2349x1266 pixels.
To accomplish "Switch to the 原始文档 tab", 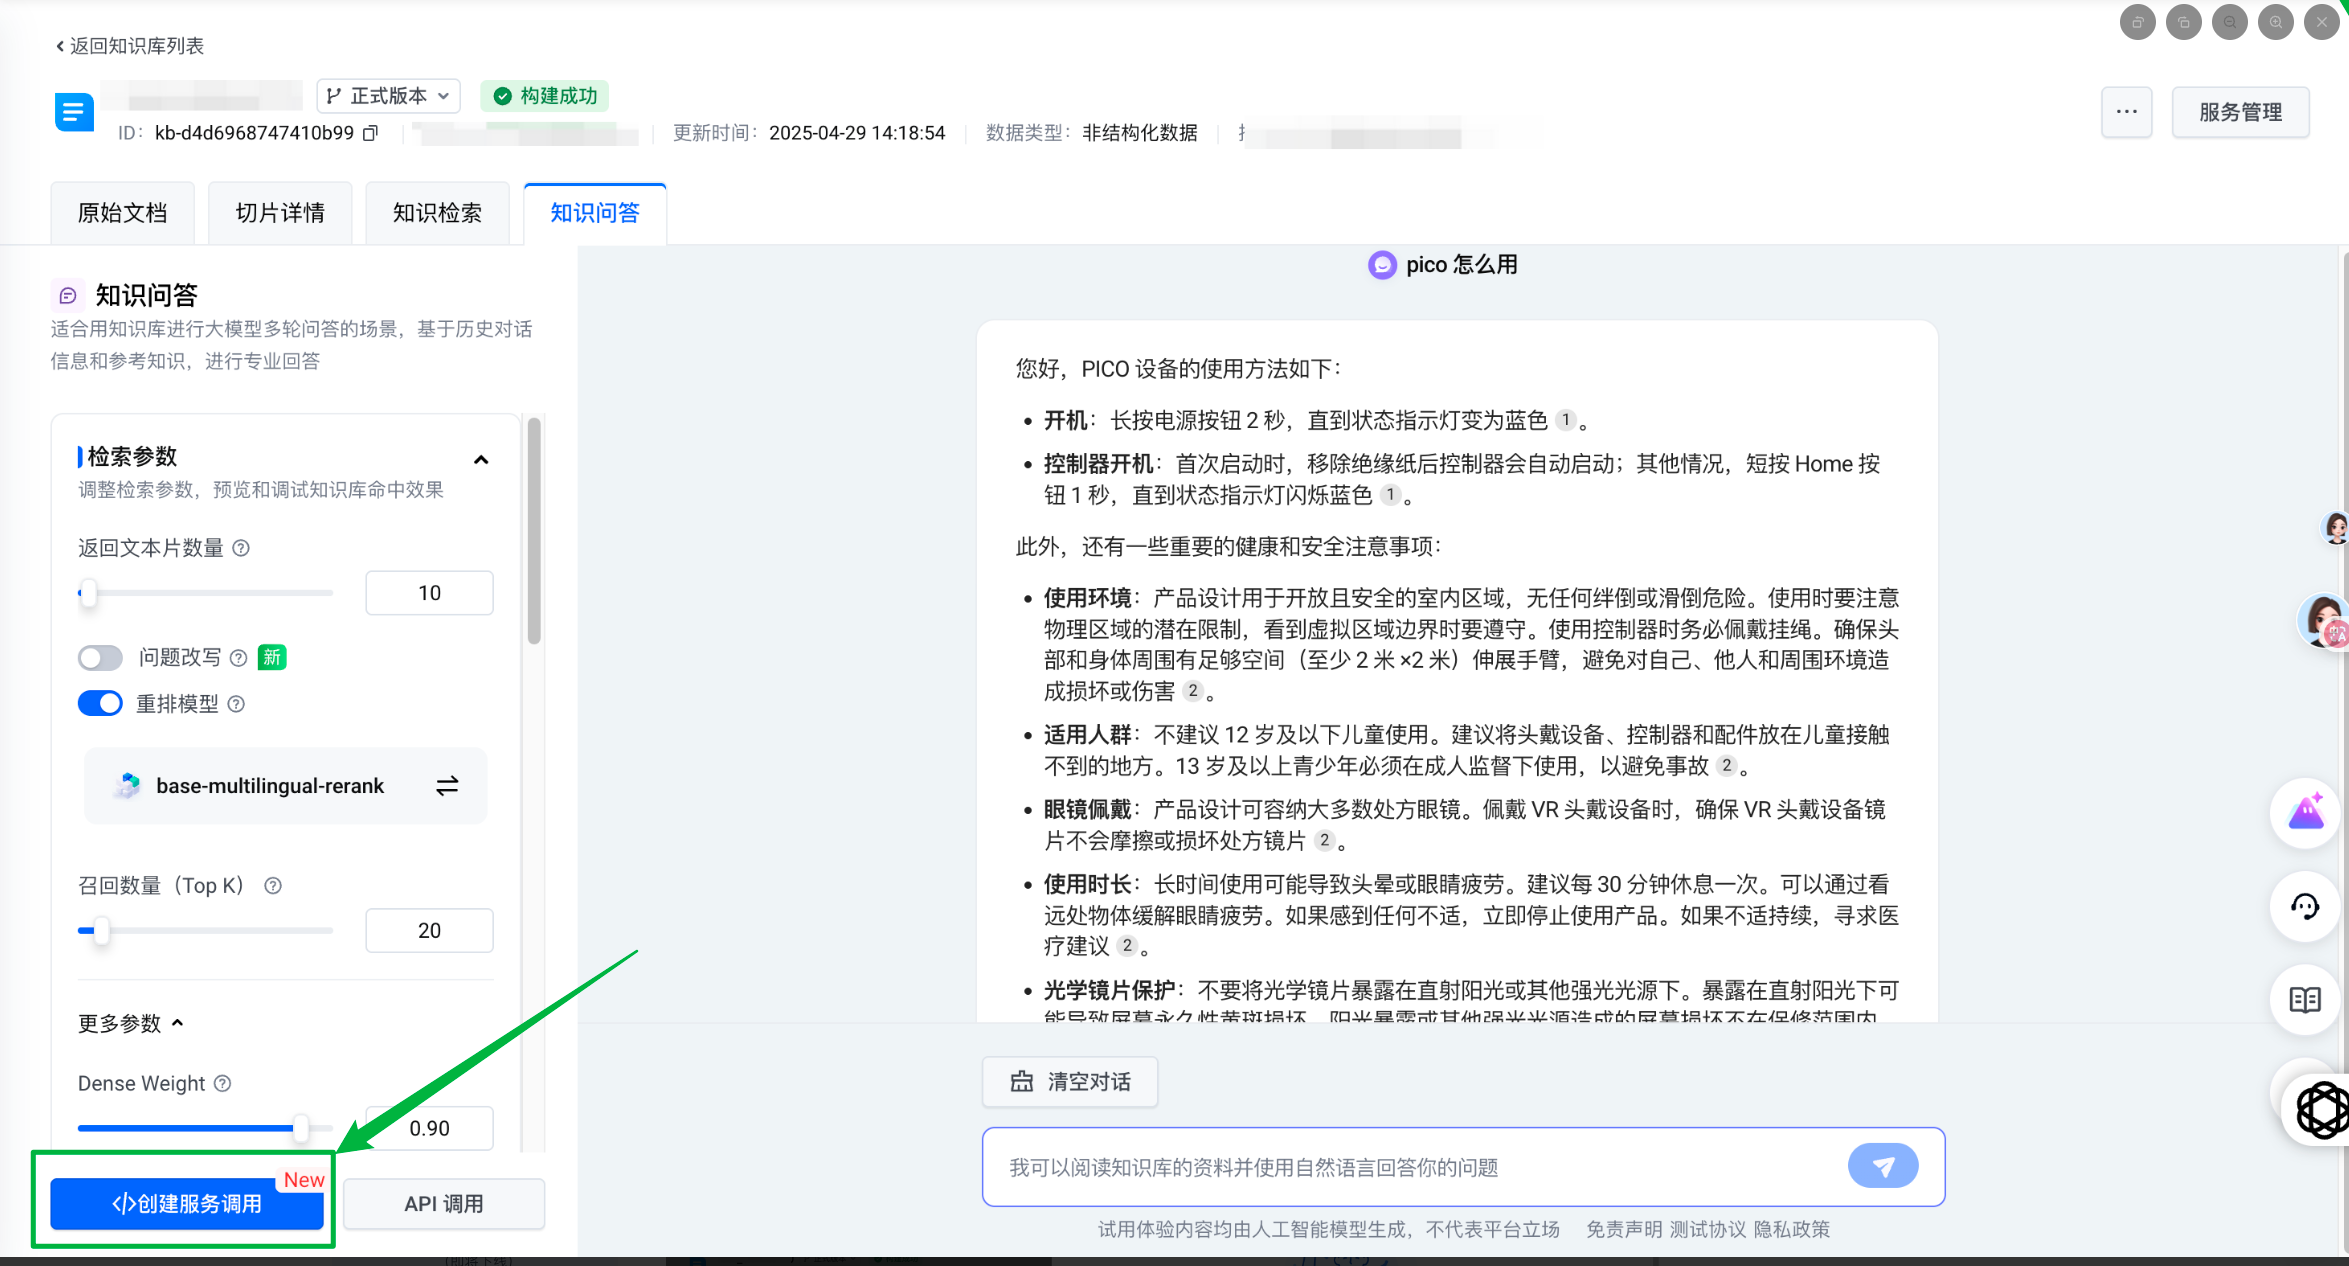I will click(x=123, y=213).
